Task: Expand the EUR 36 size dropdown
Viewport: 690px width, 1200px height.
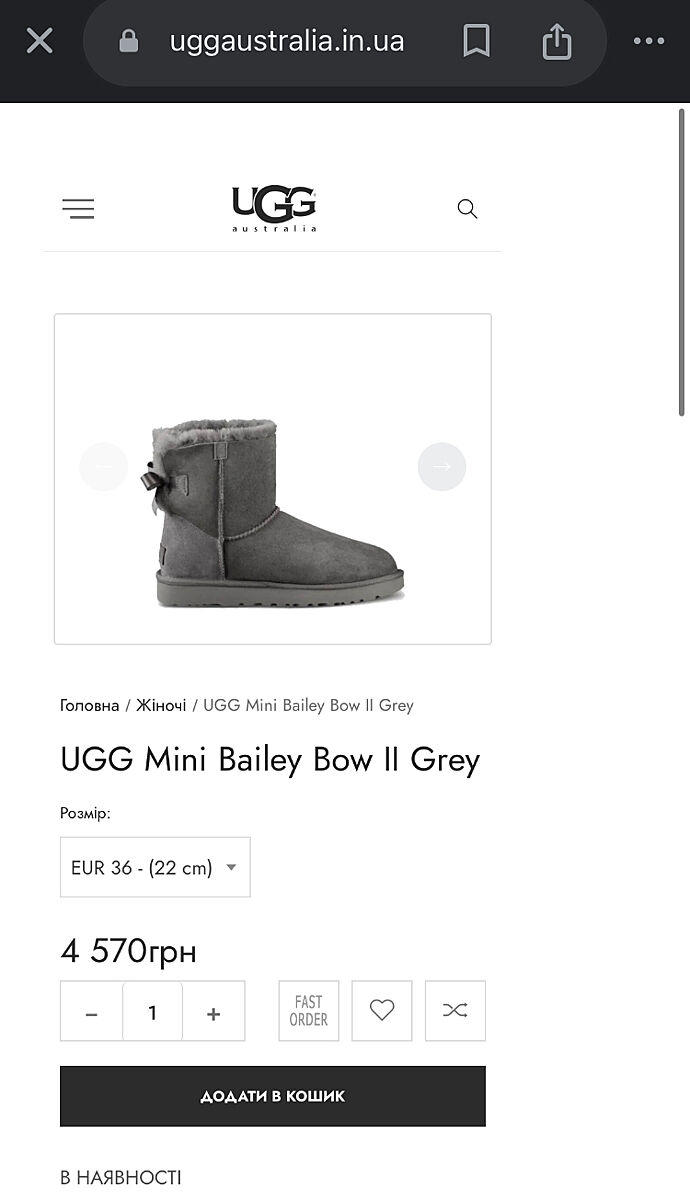Action: tap(155, 867)
